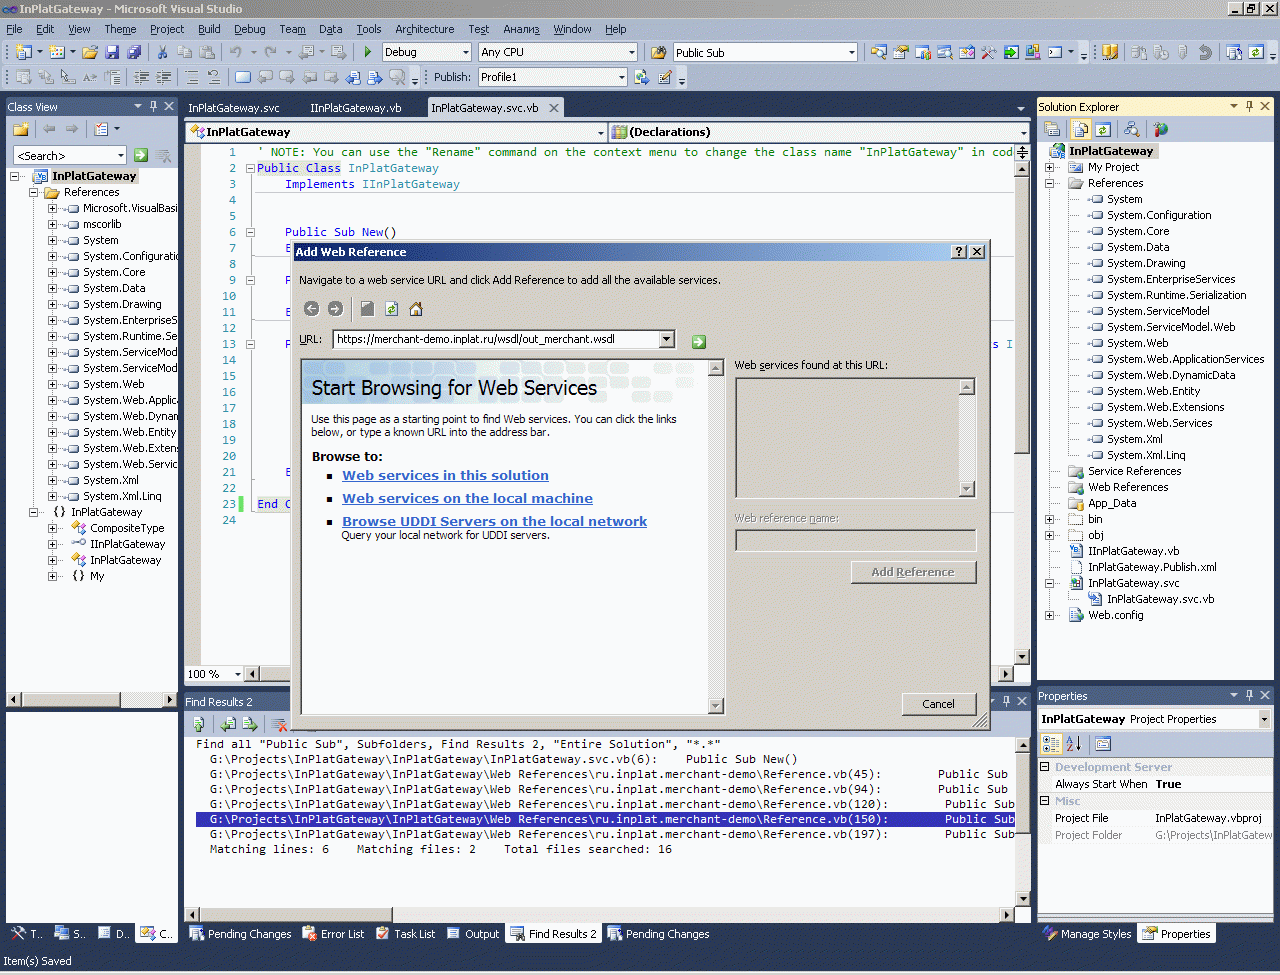Switch to the IInPlatGateway.vb tab

[355, 108]
